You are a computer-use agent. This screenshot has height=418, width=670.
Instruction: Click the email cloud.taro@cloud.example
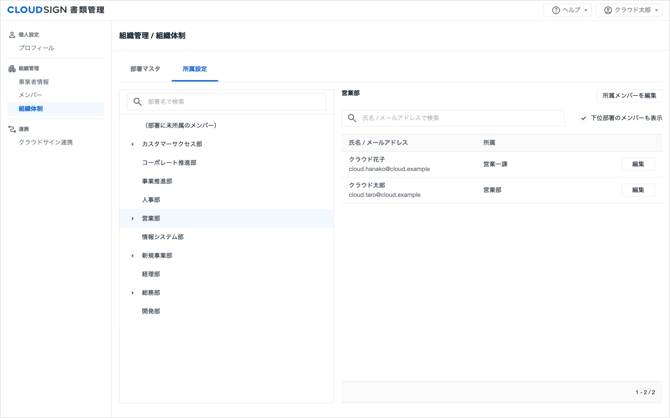pyautogui.click(x=385, y=195)
